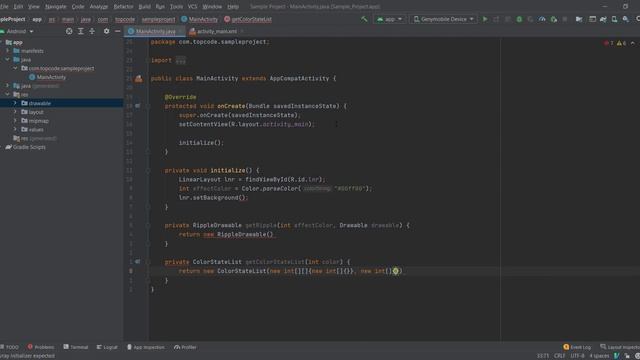Switch to MainActivity.java editor tab
The image size is (640, 360).
point(155,31)
